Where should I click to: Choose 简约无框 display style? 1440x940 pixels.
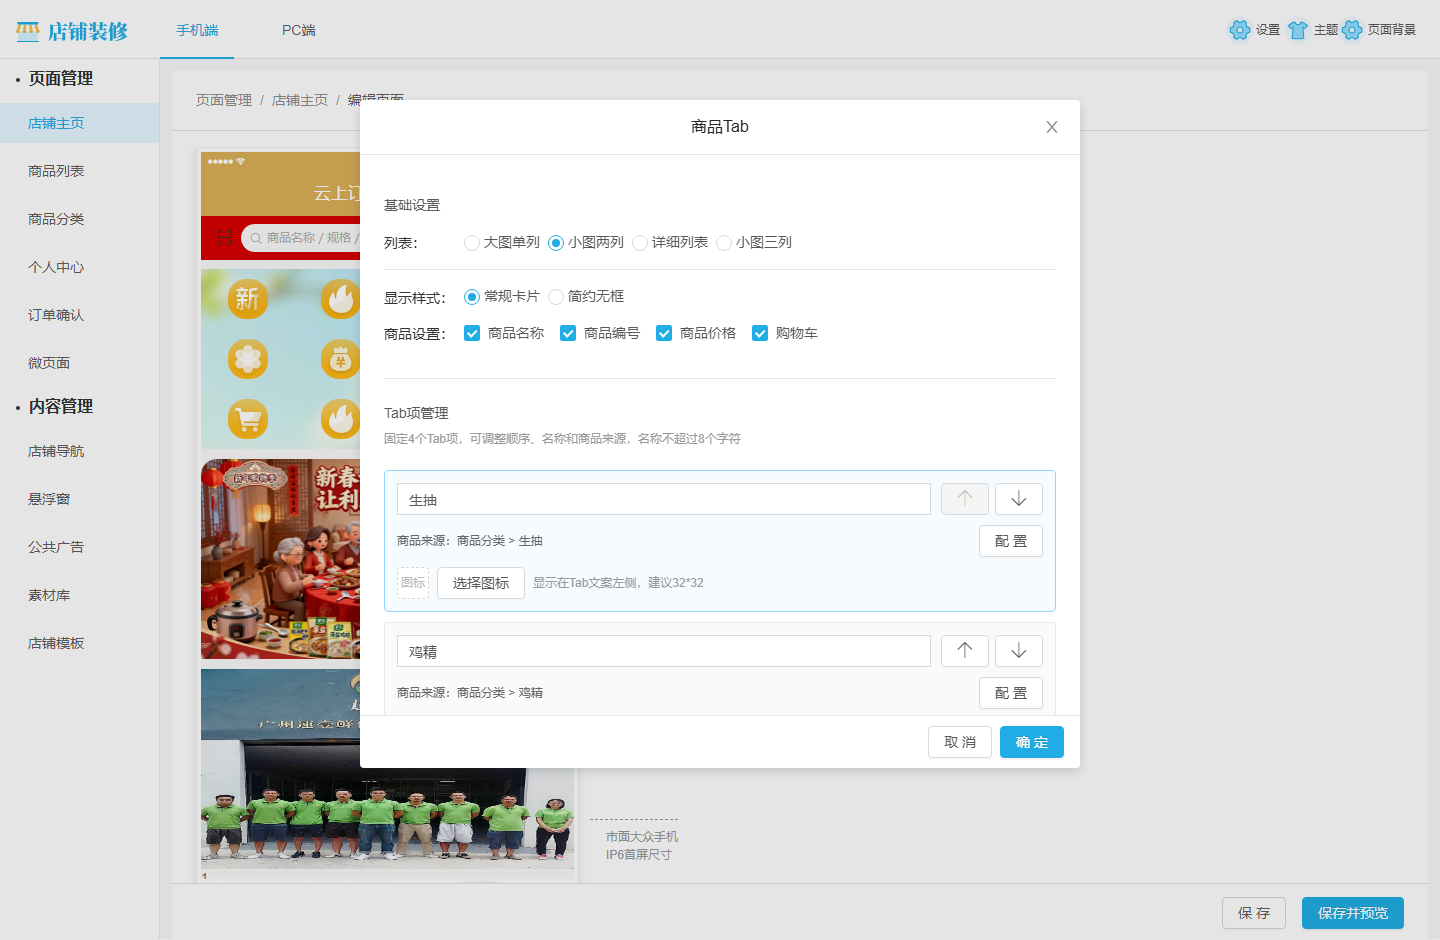(x=586, y=296)
